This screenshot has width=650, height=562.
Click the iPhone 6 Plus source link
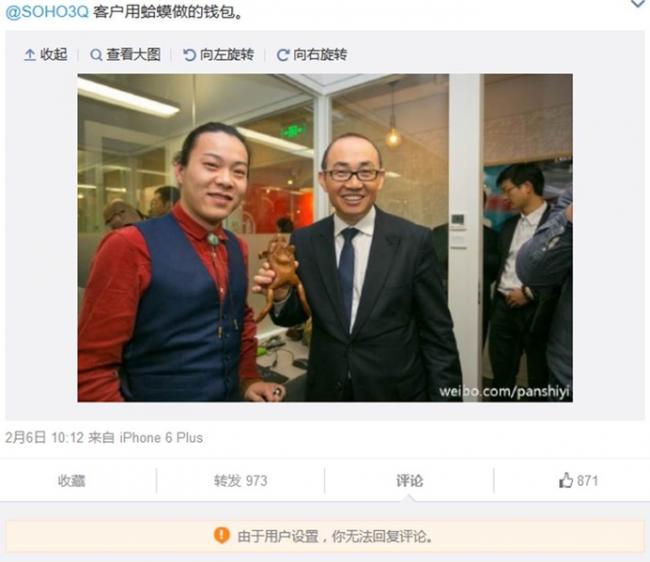[161, 438]
